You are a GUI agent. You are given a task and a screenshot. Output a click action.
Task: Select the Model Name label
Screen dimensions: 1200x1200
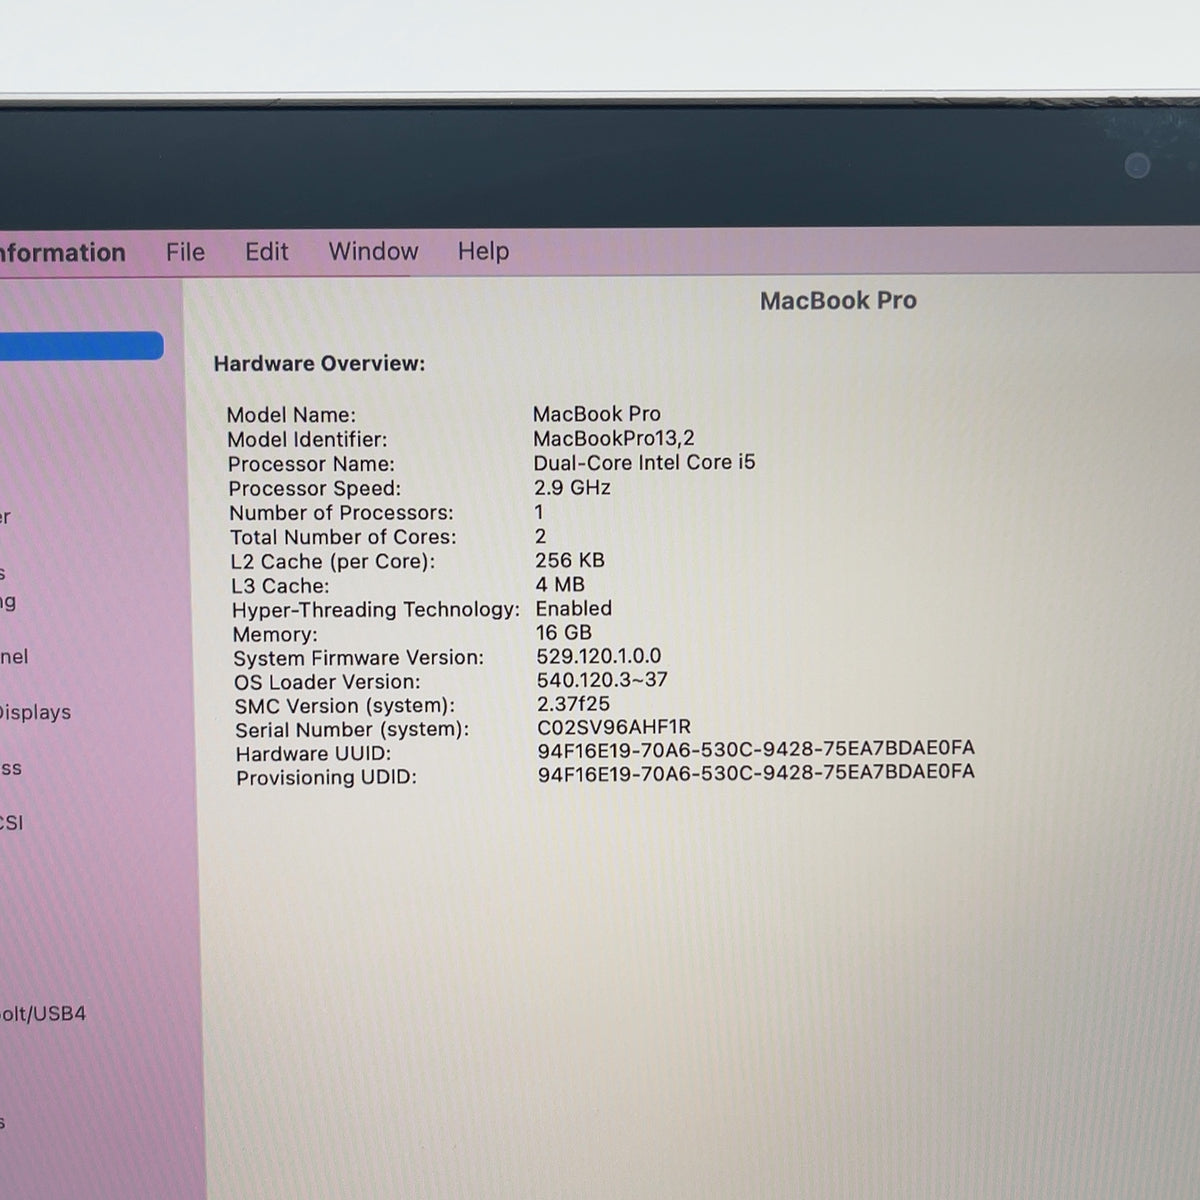[x=291, y=415]
